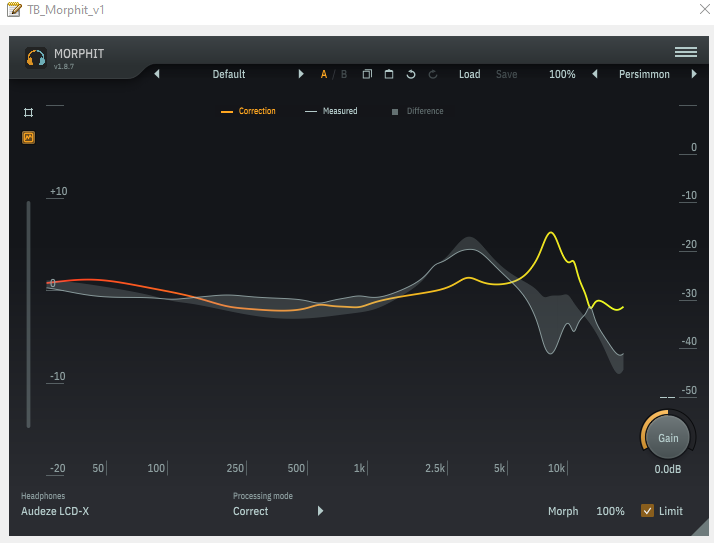Image resolution: width=714 pixels, height=543 pixels.
Task: Open Processing mode Correct selector
Action: click(250, 511)
